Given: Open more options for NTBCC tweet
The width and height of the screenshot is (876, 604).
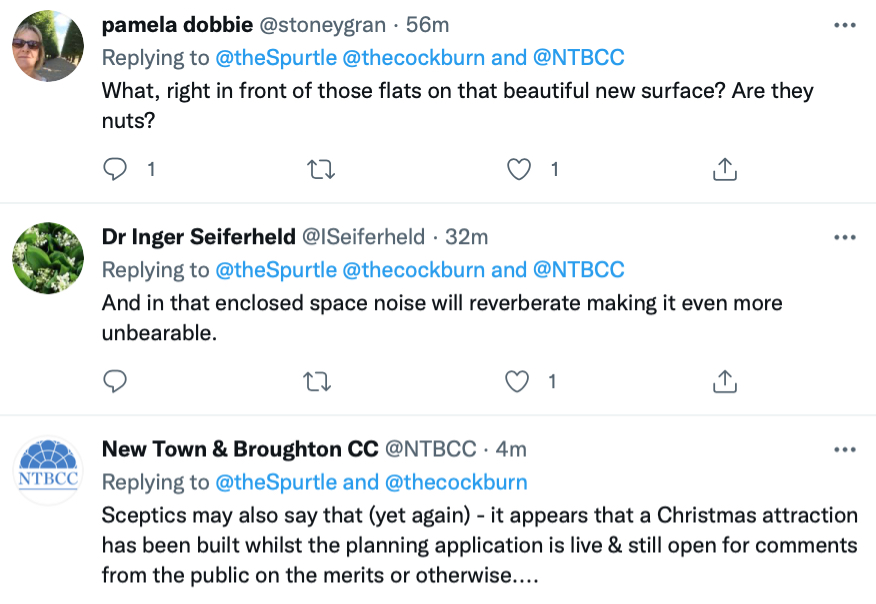Looking at the screenshot, I should (845, 450).
